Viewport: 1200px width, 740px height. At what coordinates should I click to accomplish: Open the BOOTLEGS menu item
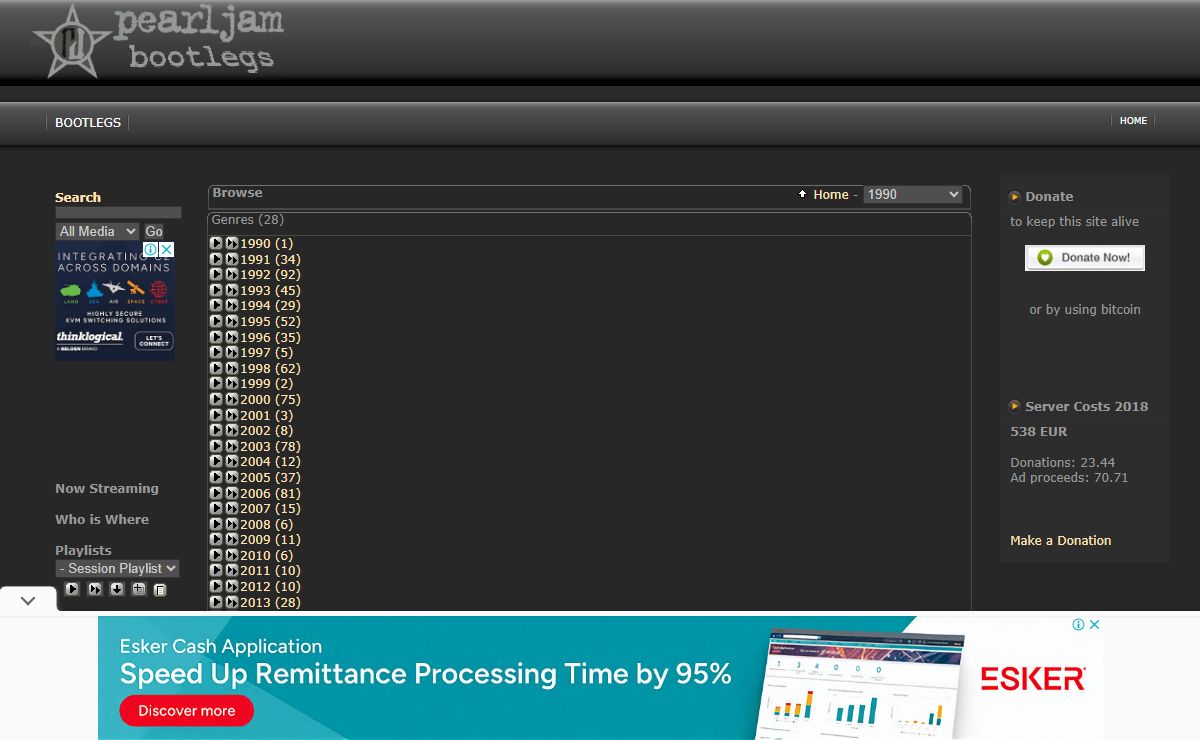(88, 122)
